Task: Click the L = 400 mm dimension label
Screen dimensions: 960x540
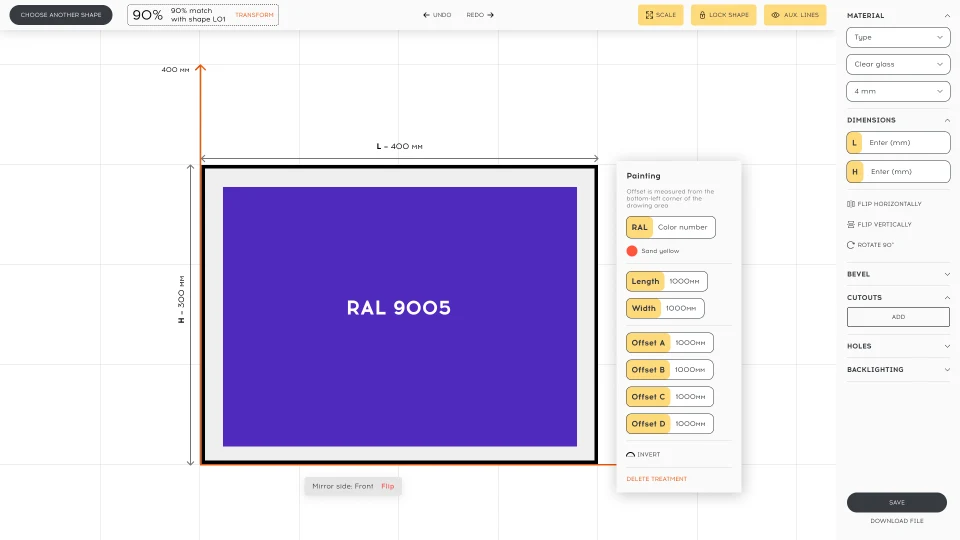Action: pos(399,146)
